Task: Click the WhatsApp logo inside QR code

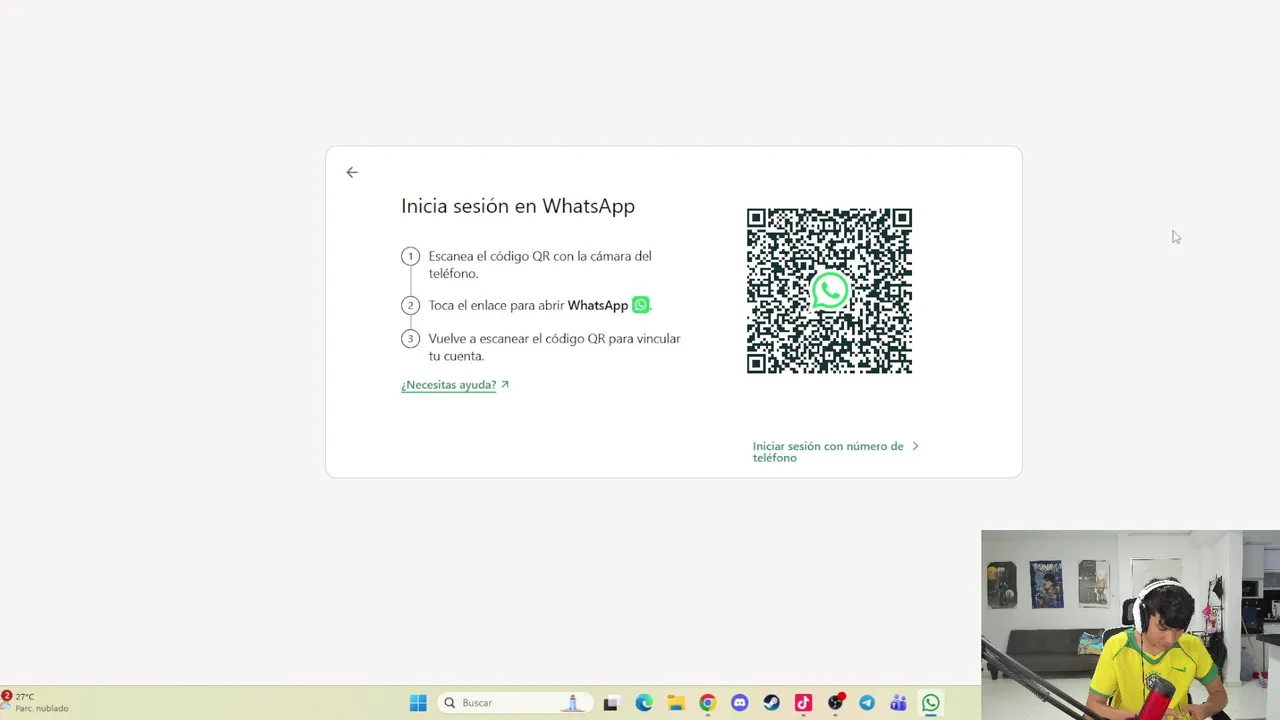Action: tap(829, 291)
